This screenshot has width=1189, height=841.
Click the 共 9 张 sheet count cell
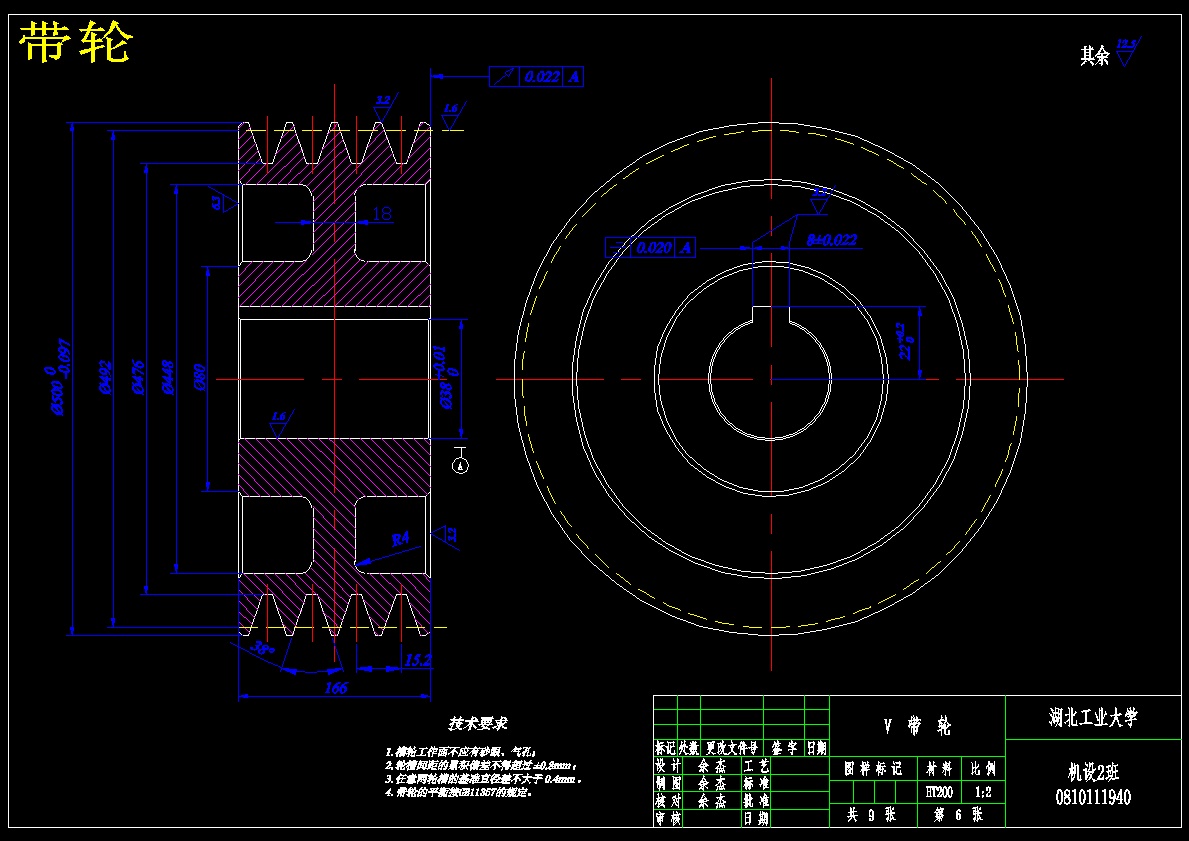[874, 815]
